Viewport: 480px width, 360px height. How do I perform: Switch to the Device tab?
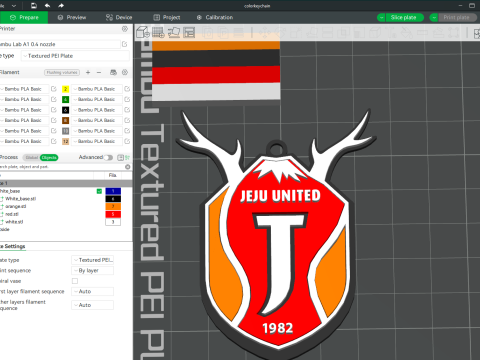pos(119,17)
